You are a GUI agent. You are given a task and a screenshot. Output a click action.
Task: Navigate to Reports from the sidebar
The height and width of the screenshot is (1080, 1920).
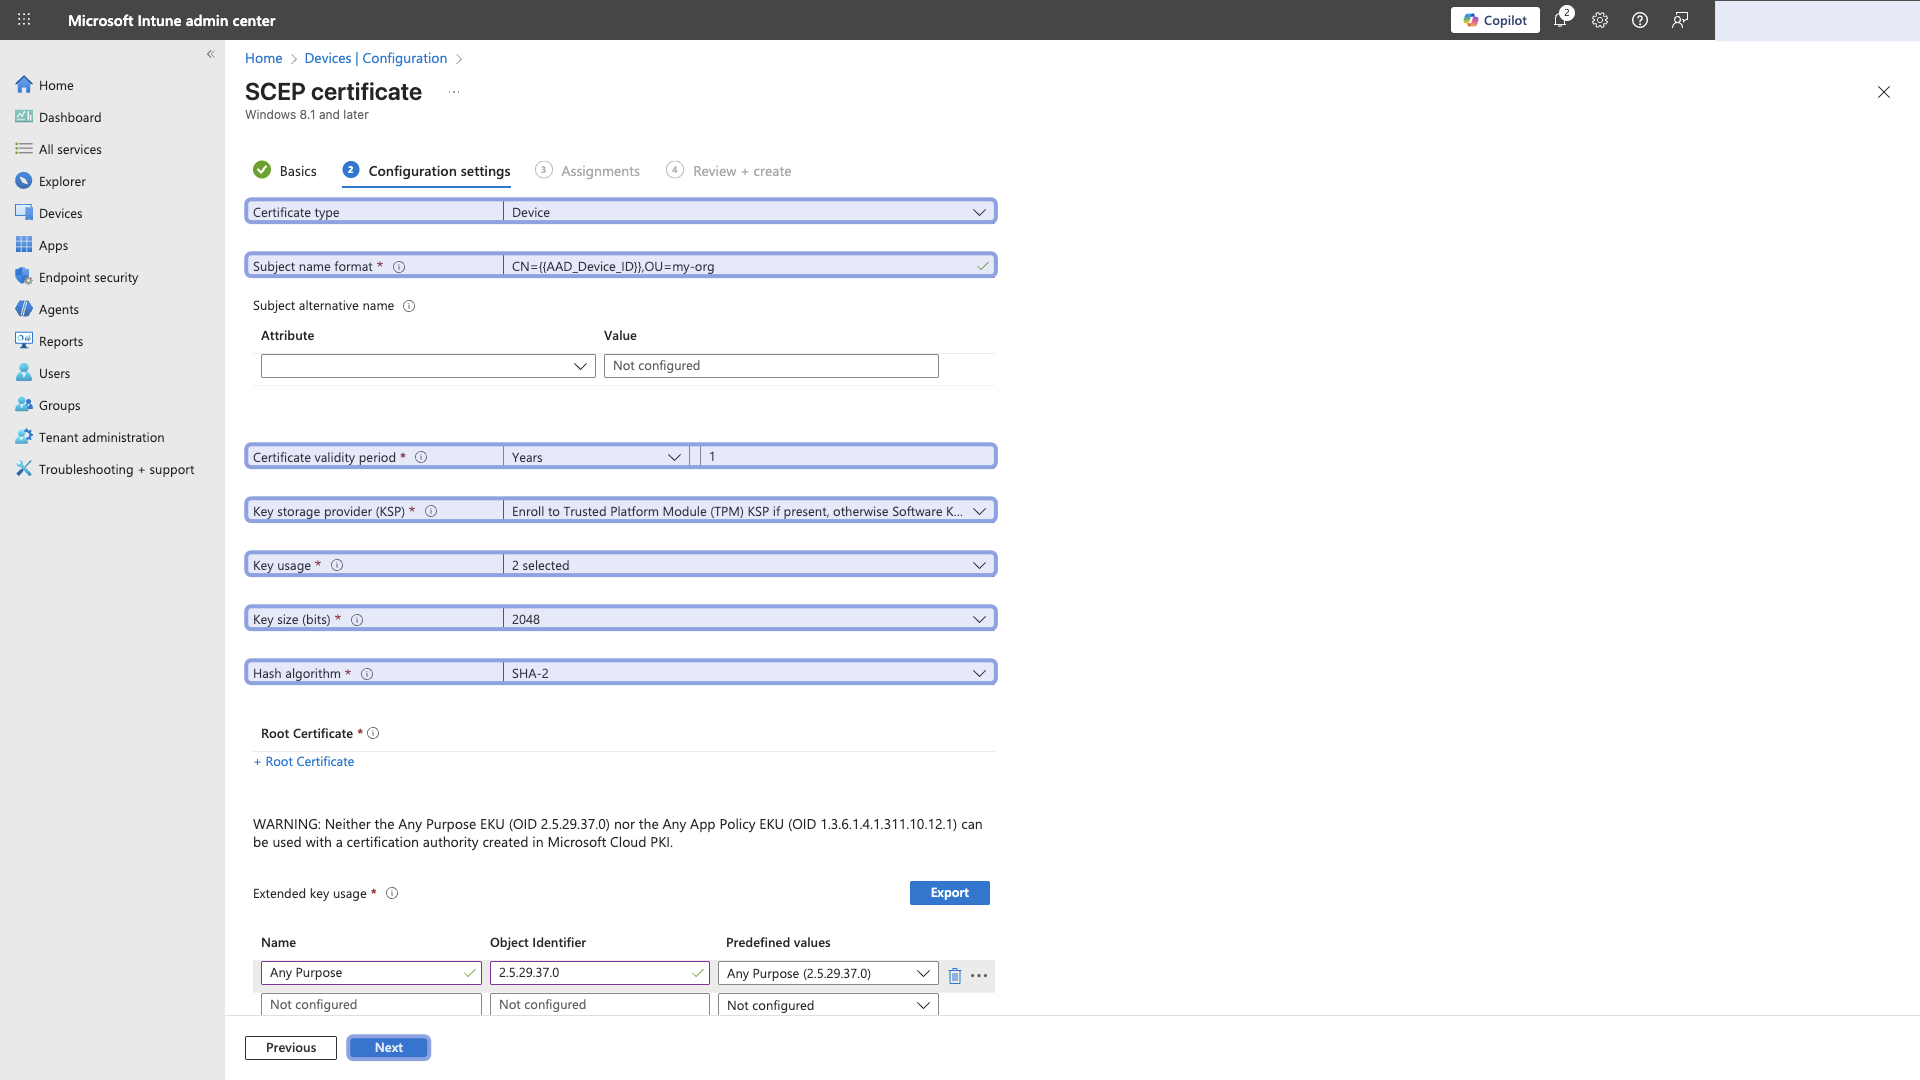tap(61, 341)
